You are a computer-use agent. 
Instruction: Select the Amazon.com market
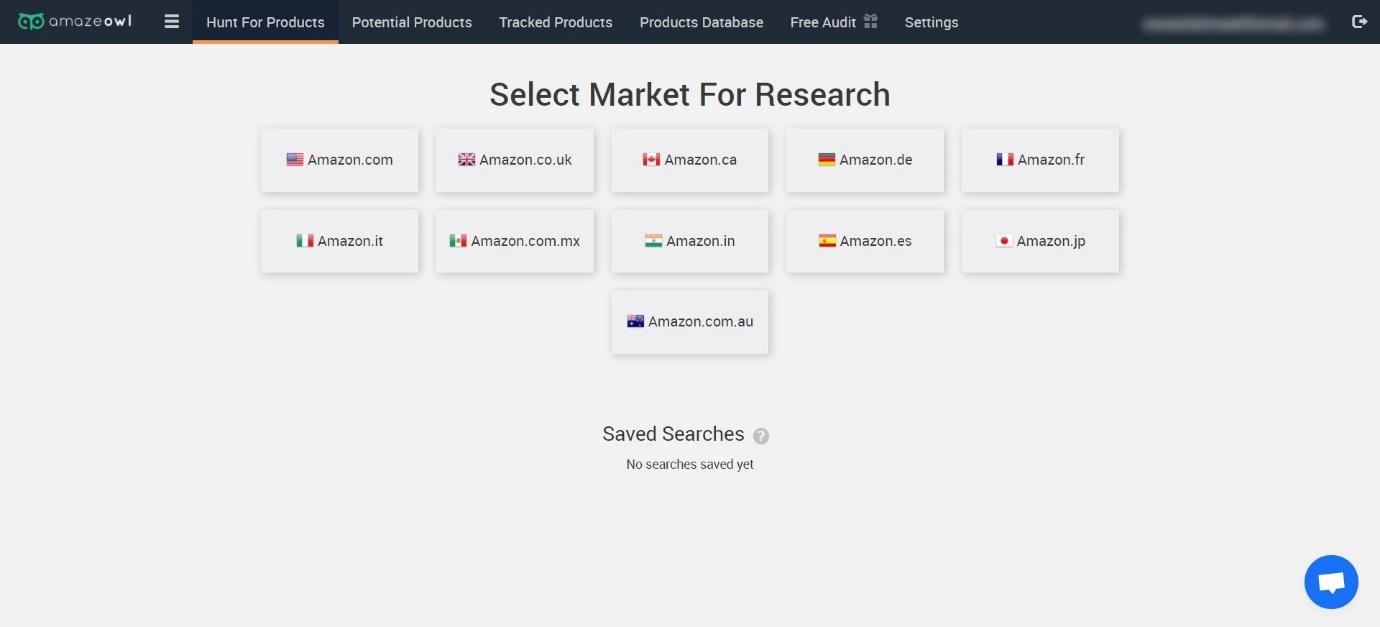pyautogui.click(x=339, y=160)
